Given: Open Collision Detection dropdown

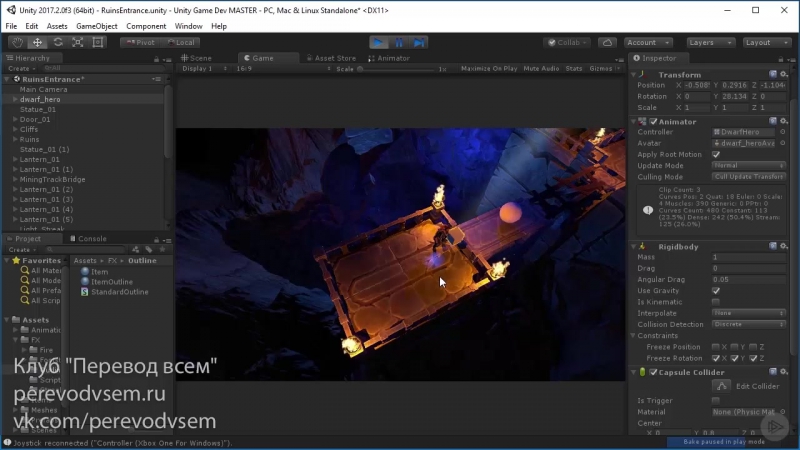Looking at the screenshot, I should (748, 324).
